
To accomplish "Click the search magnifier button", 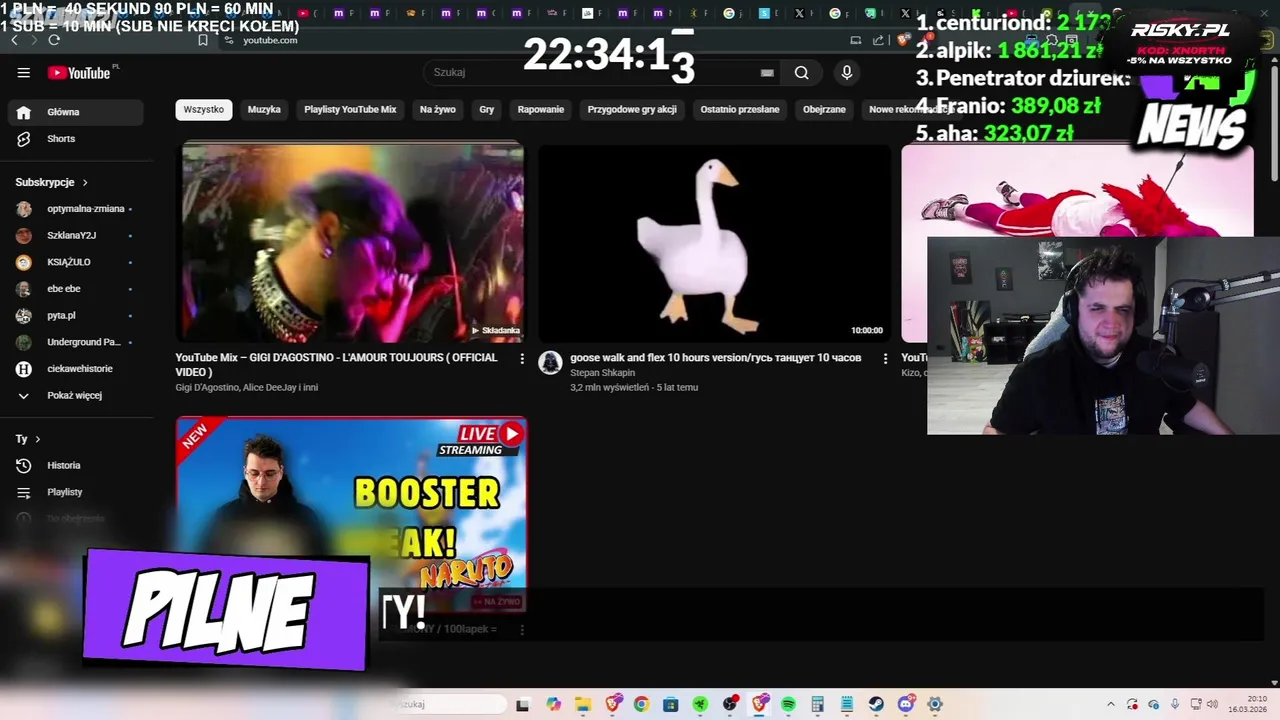I will tap(801, 72).
